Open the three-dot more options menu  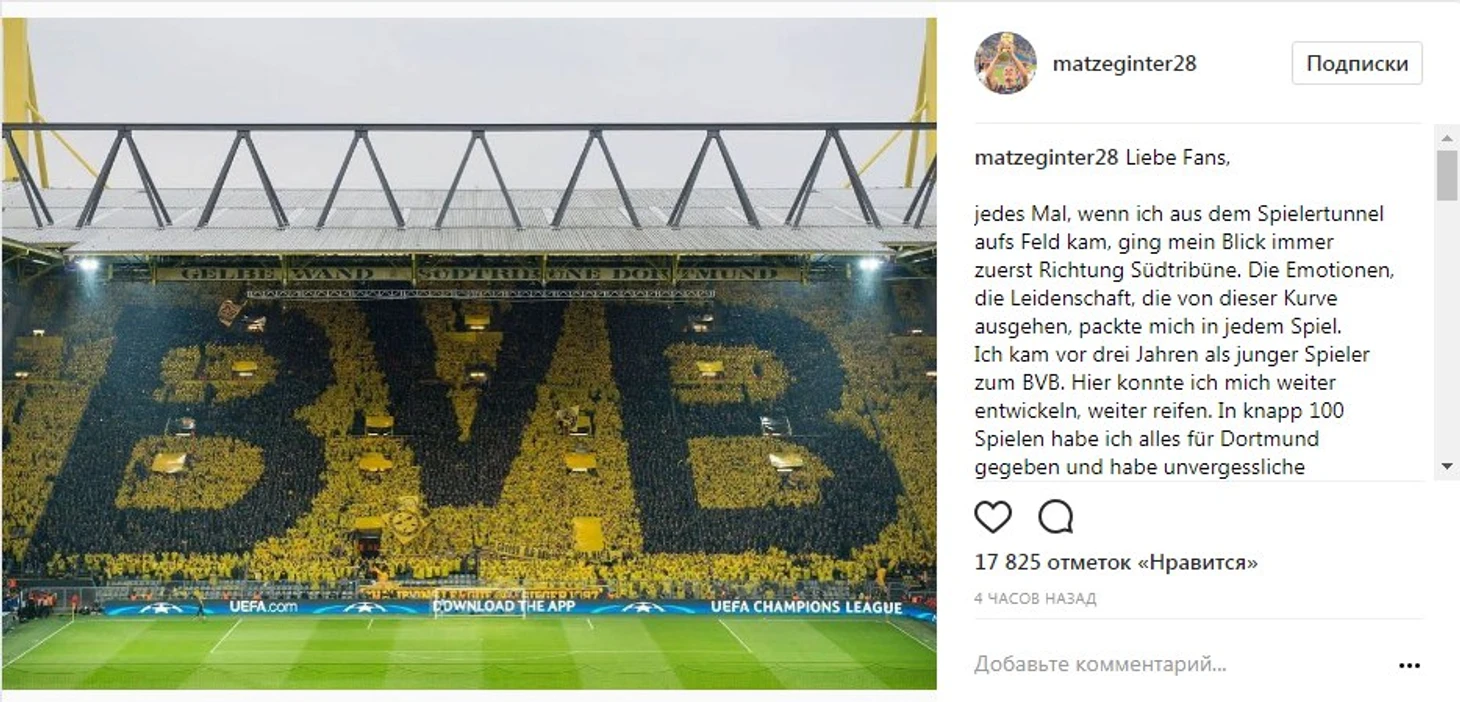(x=1409, y=666)
